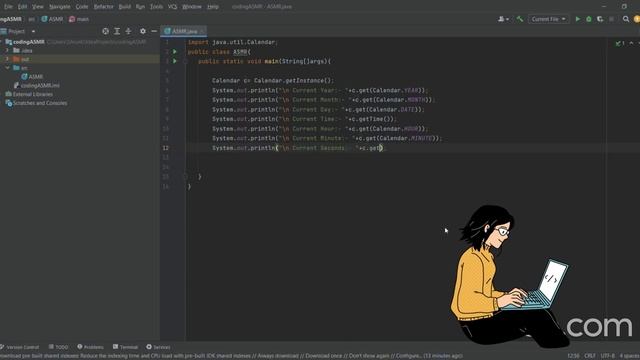Image resolution: width=640 pixels, height=360 pixels.
Task: Open Services tool window
Action: [158, 347]
